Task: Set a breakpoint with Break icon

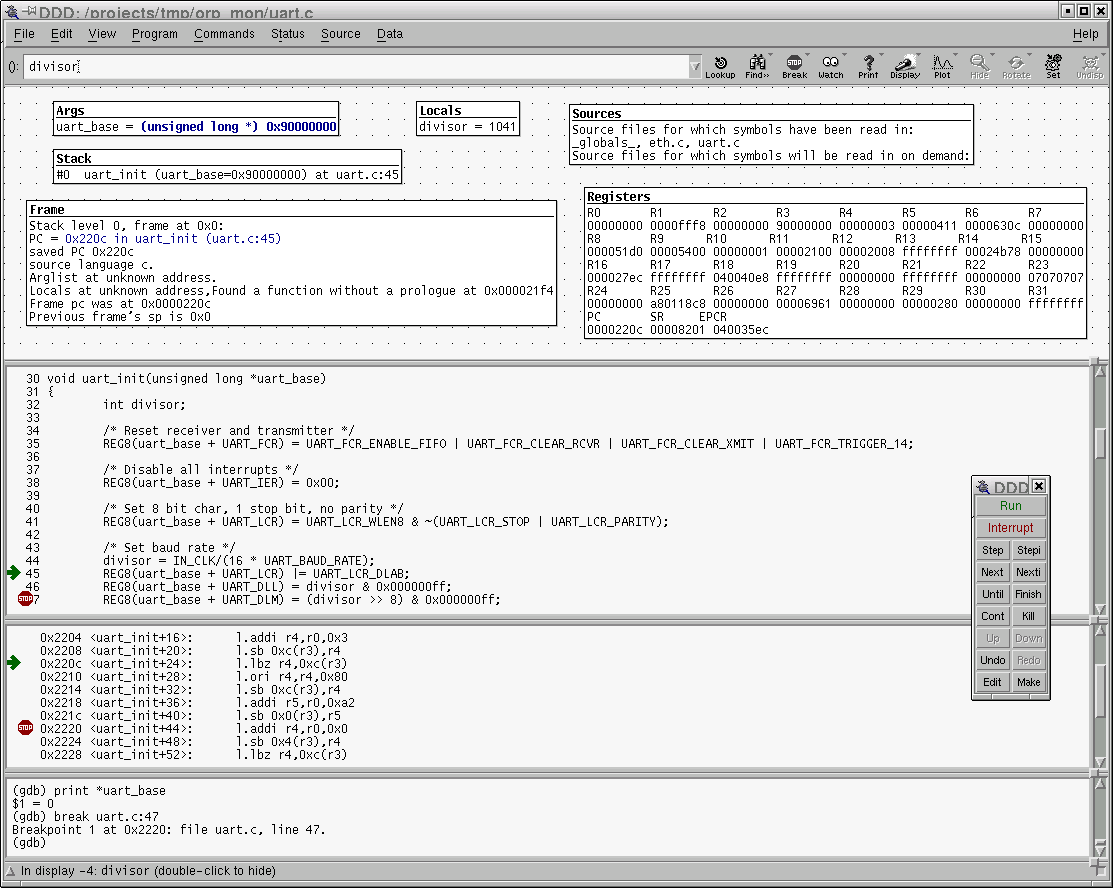Action: point(794,66)
